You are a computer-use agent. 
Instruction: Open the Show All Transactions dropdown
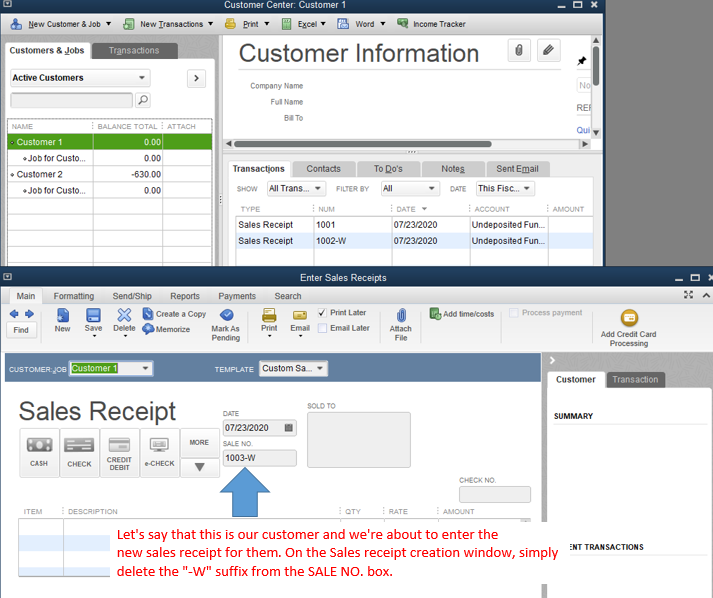[x=295, y=188]
